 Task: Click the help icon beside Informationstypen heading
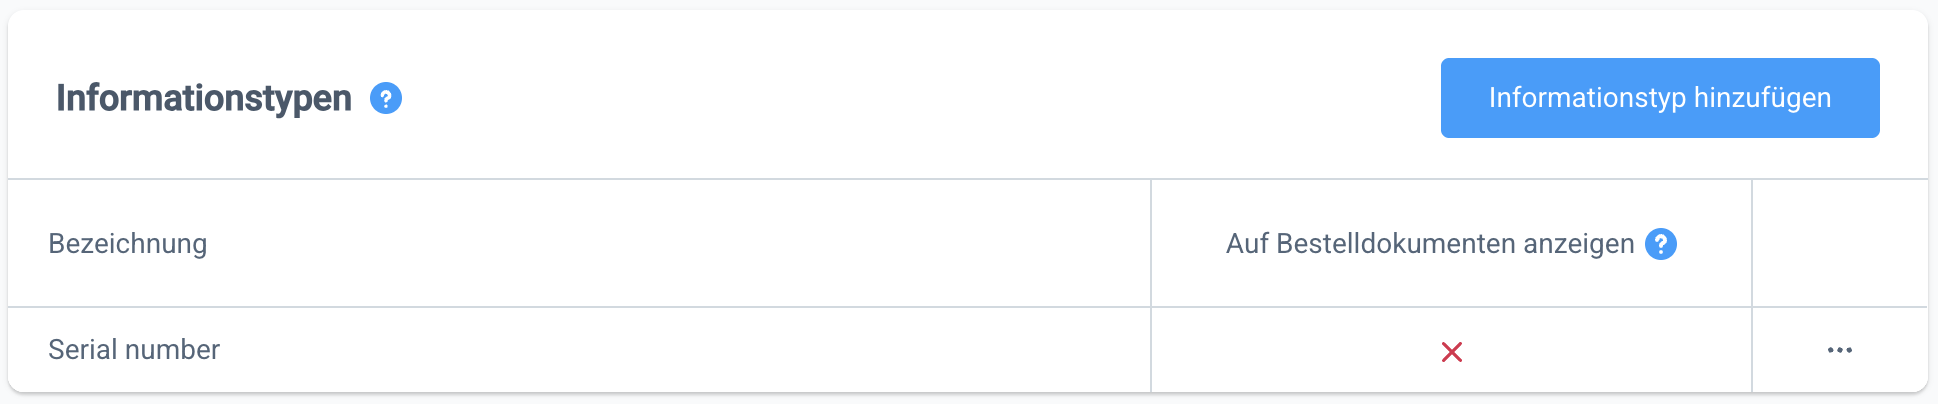point(386,98)
